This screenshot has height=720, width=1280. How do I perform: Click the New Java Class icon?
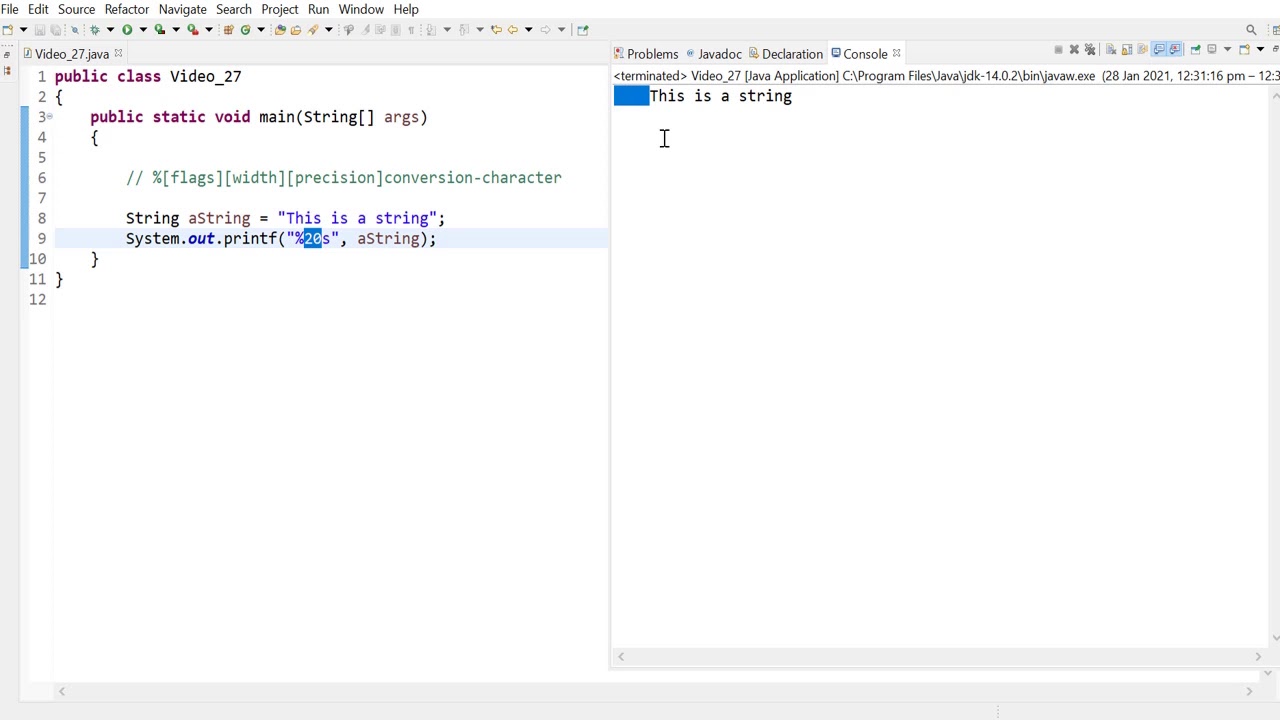pos(245,29)
